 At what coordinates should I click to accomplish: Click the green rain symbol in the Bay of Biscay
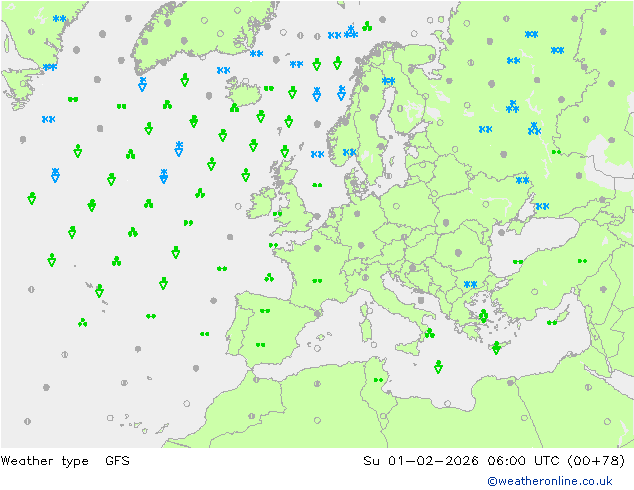click(269, 277)
